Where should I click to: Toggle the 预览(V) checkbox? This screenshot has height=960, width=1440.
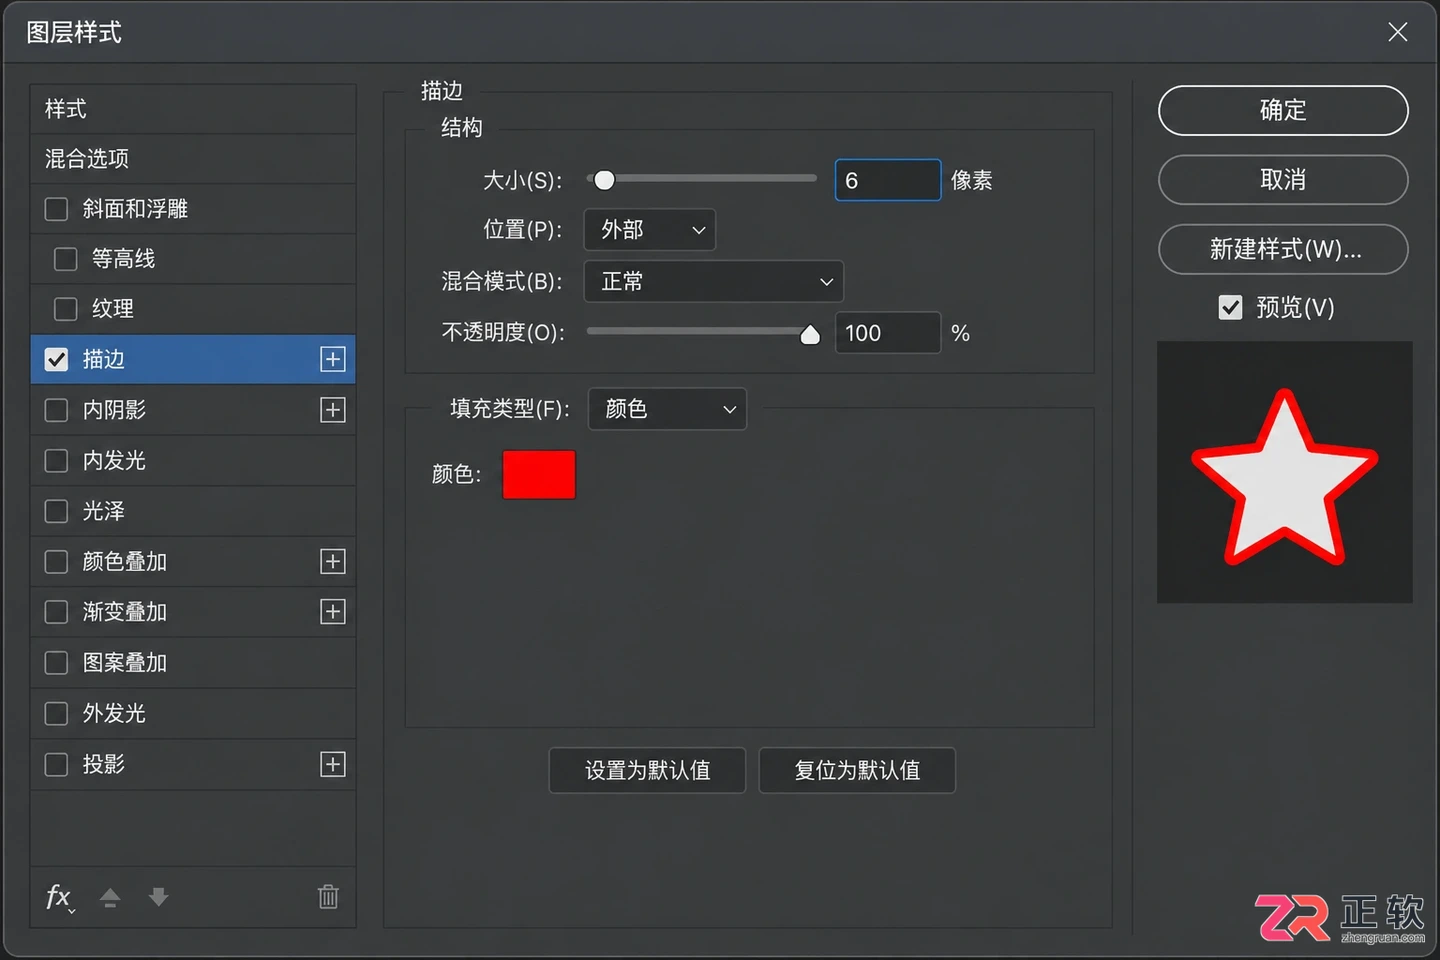(x=1230, y=307)
